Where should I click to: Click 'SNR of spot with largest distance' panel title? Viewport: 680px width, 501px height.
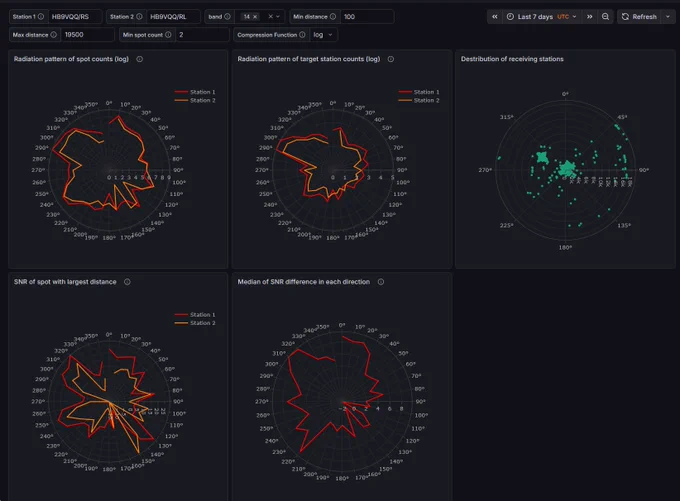[65, 282]
